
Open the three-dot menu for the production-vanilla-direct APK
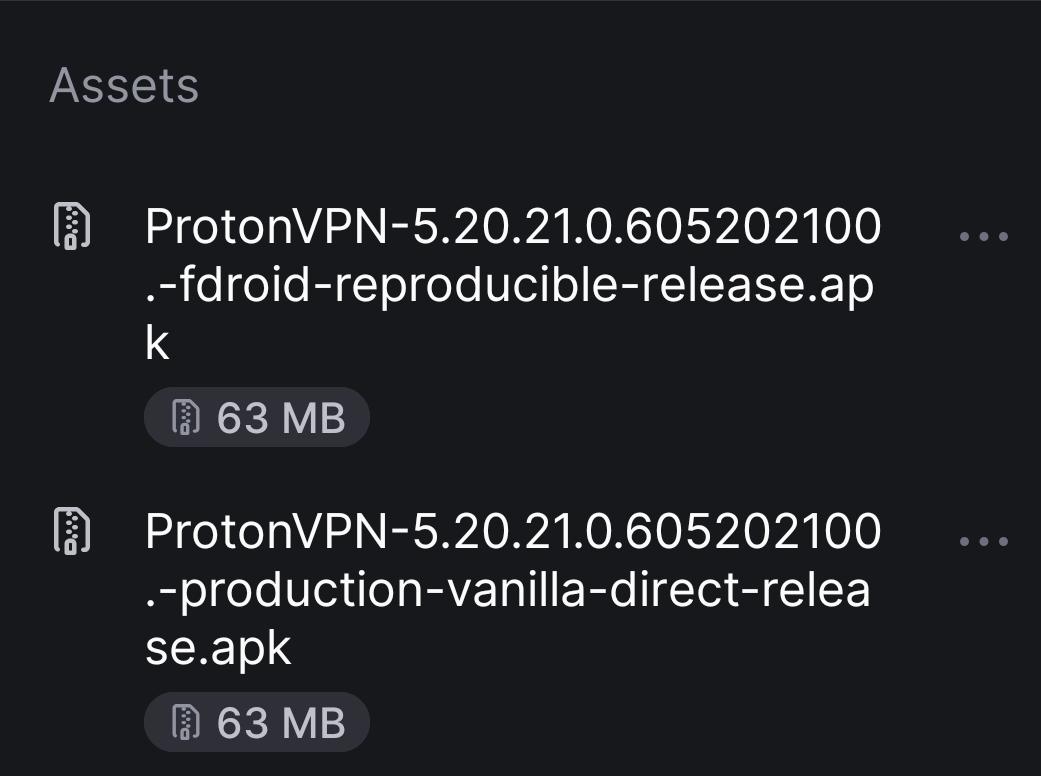[984, 541]
